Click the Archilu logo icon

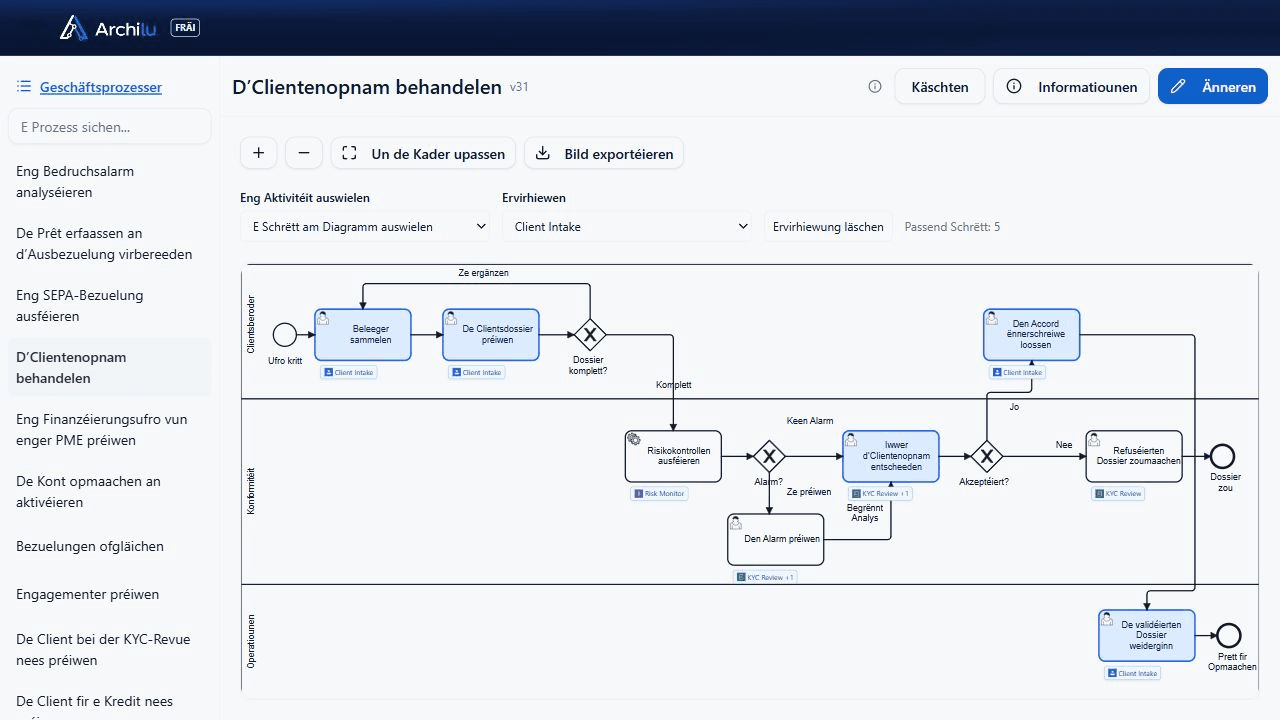point(74,28)
